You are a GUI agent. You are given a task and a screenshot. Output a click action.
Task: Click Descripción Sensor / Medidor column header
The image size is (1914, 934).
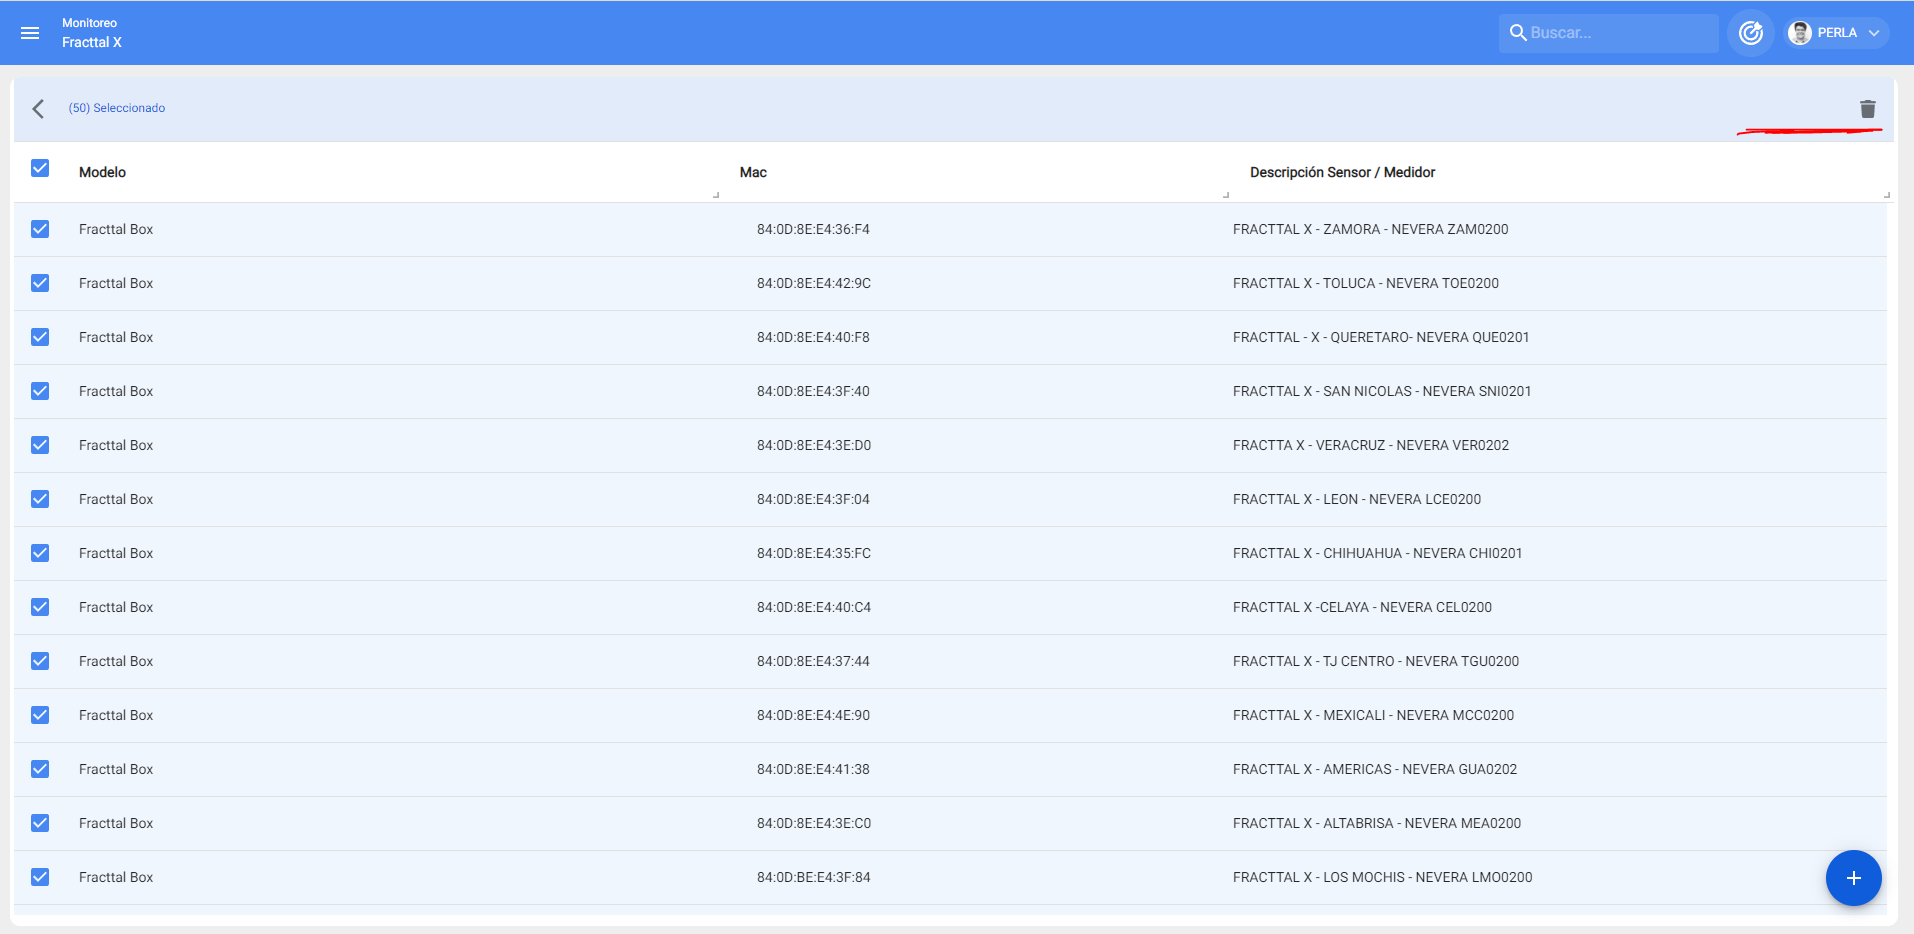click(1342, 172)
